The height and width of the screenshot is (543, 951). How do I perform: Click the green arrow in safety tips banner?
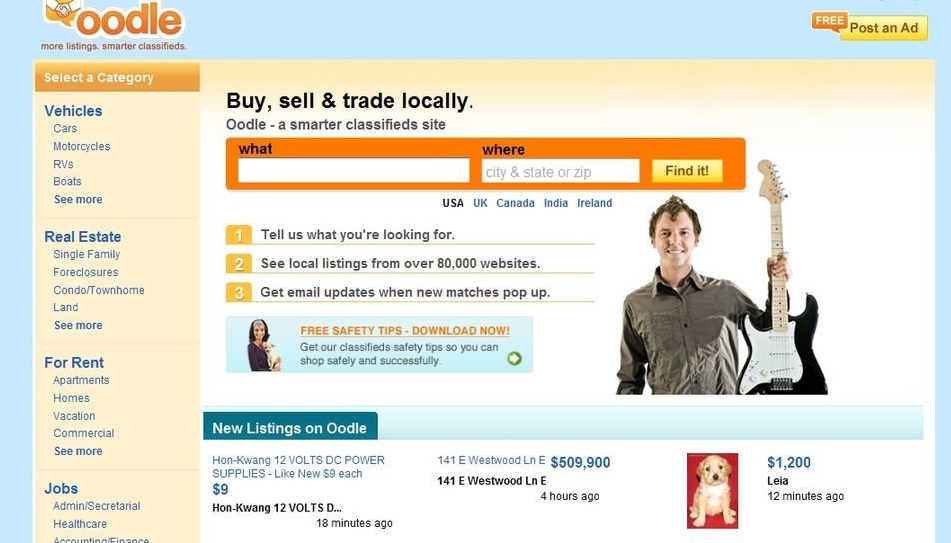[514, 359]
